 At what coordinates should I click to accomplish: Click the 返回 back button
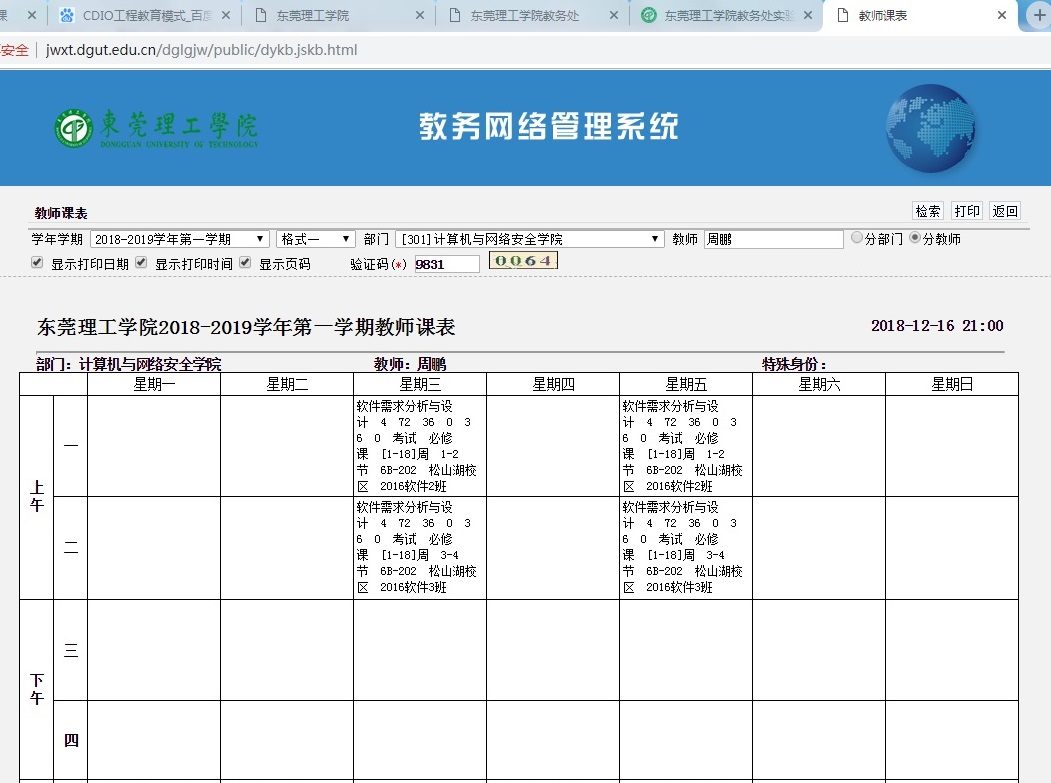1005,211
